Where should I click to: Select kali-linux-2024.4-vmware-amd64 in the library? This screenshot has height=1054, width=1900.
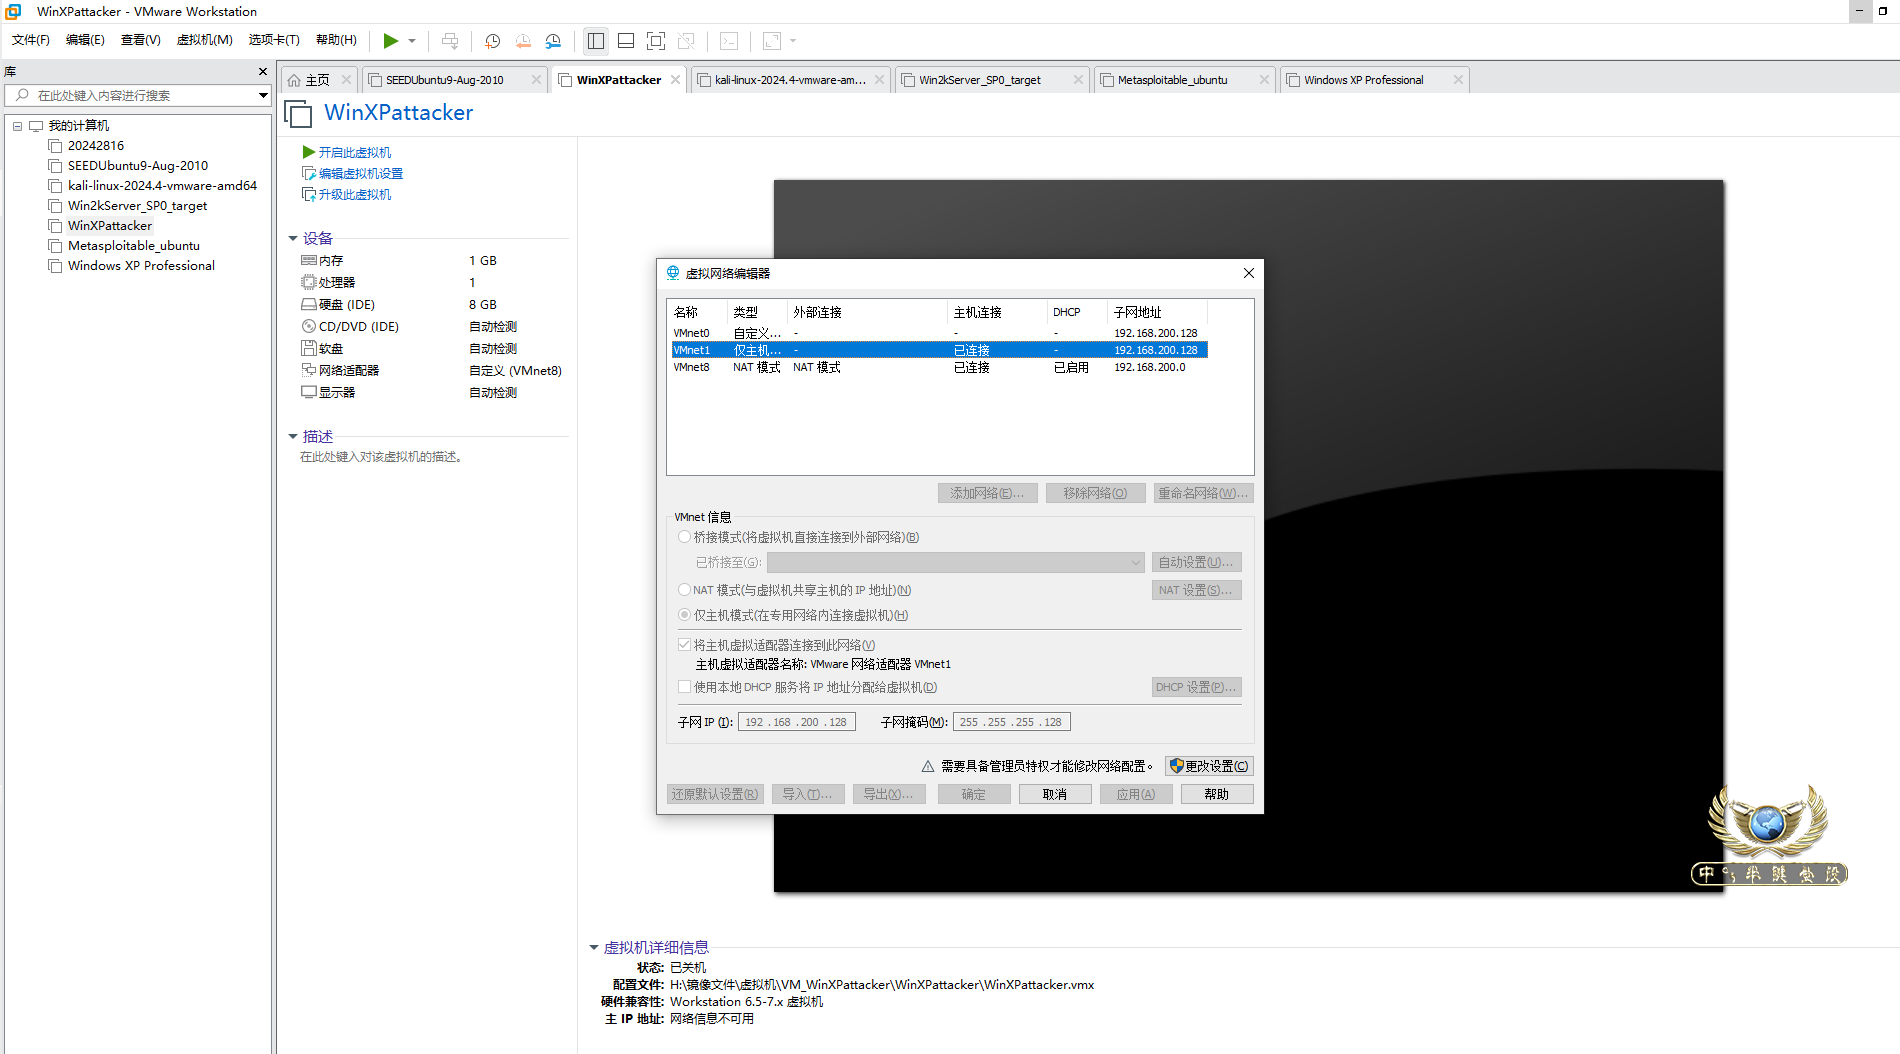(162, 186)
